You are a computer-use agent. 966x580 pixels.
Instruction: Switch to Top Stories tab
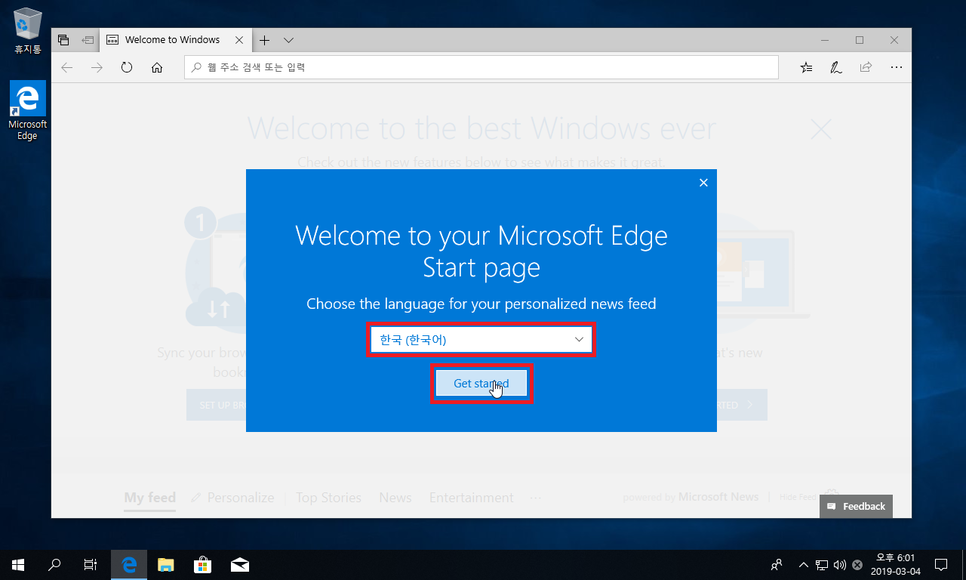328,497
